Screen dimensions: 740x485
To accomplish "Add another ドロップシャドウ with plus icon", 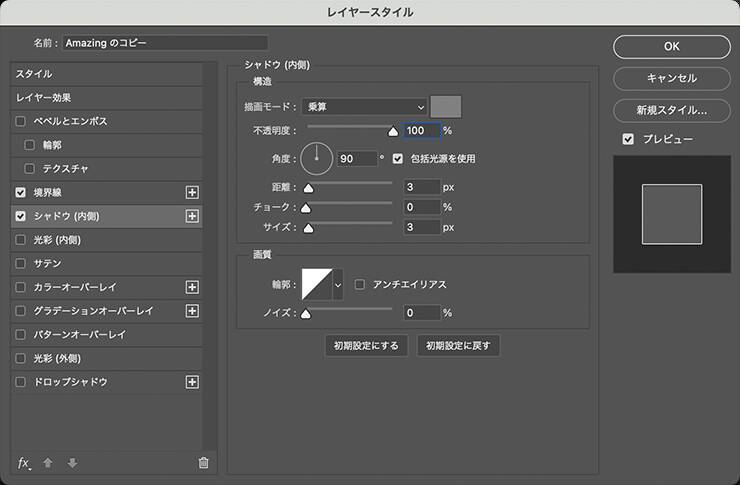I will (193, 382).
